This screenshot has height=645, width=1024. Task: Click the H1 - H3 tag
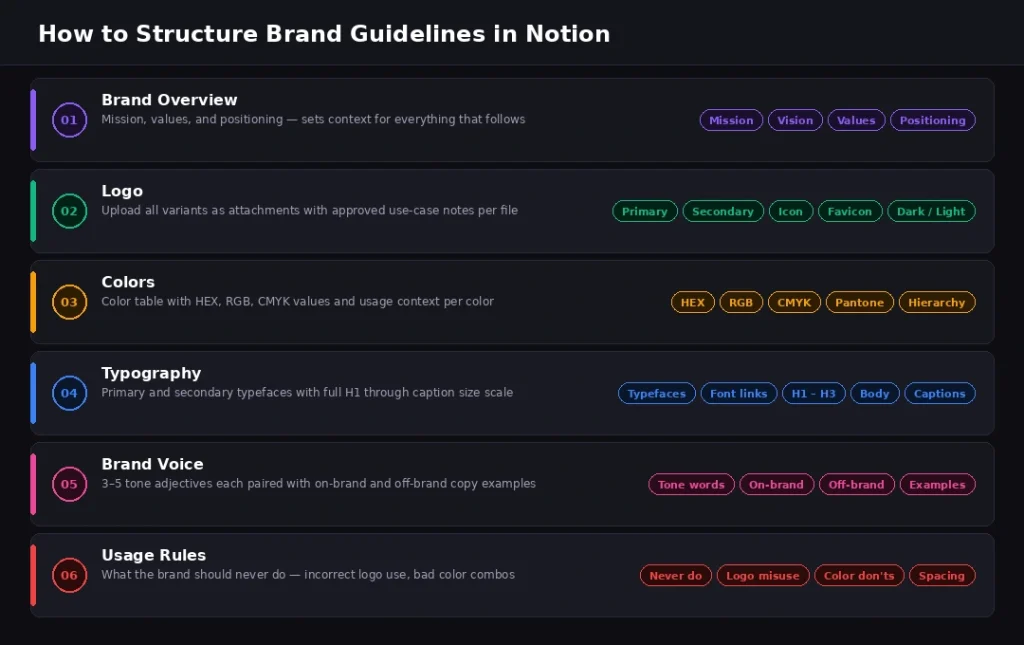(813, 394)
